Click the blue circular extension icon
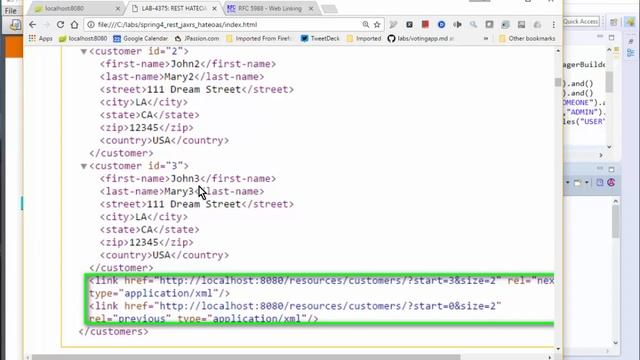640x360 pixels. point(441,24)
